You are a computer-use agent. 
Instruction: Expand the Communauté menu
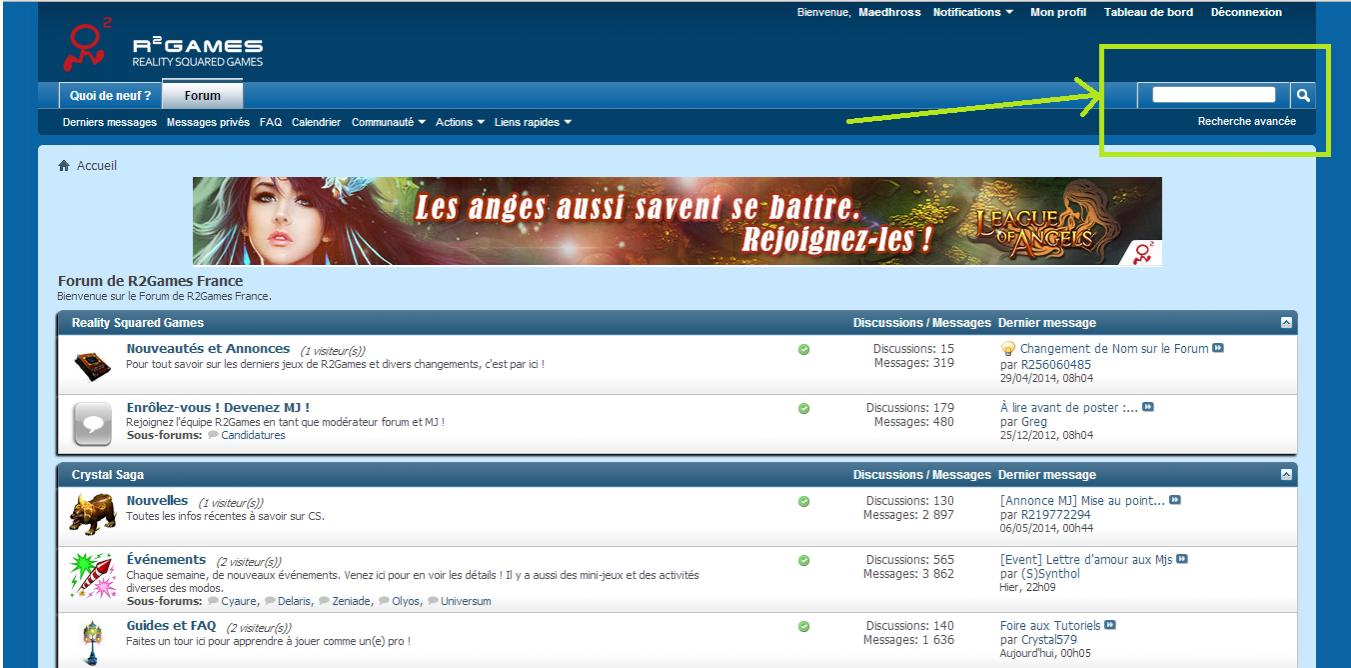click(388, 122)
